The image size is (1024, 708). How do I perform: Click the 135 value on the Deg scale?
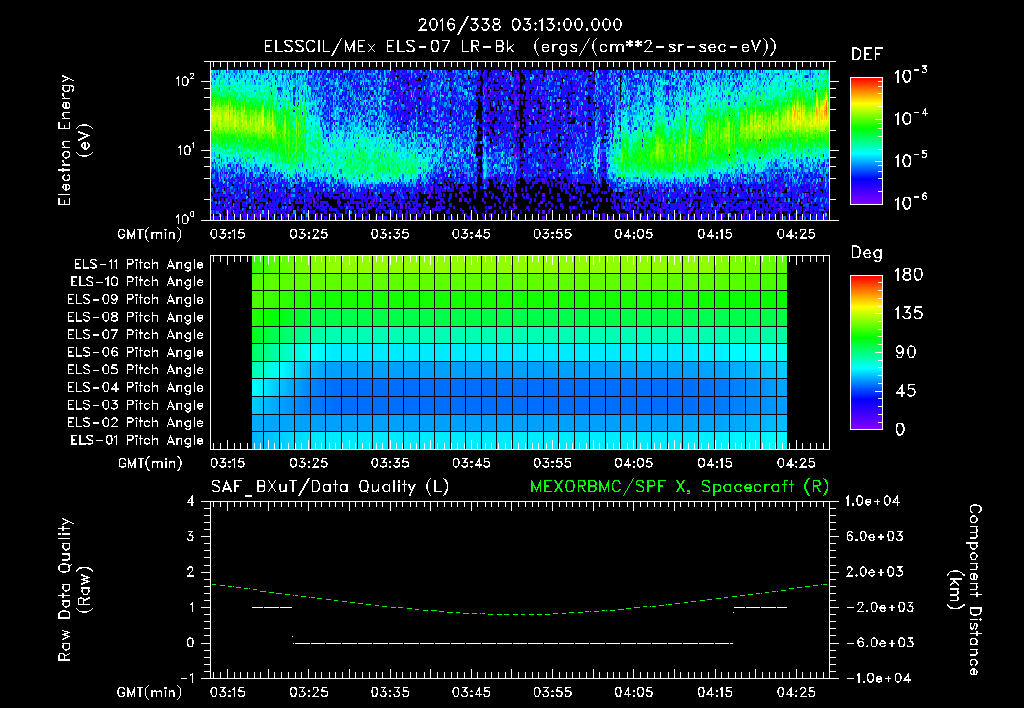[x=908, y=314]
